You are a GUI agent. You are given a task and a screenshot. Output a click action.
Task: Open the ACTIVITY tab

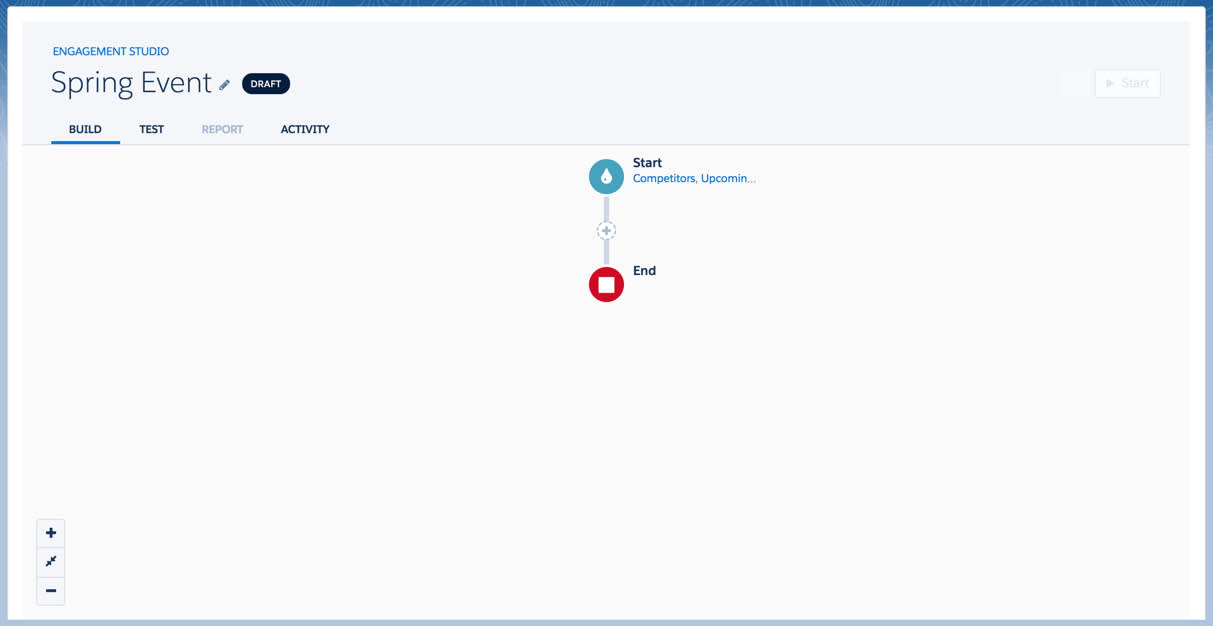[305, 129]
